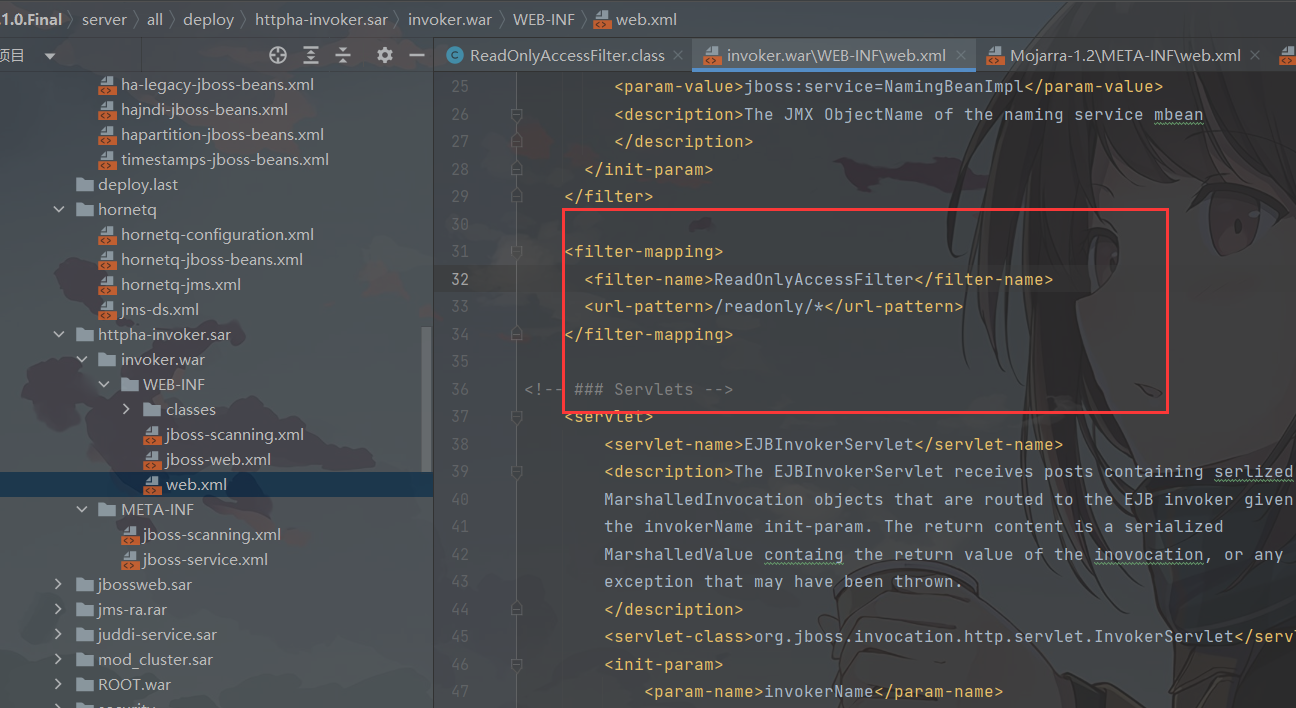The width and height of the screenshot is (1296, 708).
Task: Fold the servlet description at line 39
Action: click(517, 472)
